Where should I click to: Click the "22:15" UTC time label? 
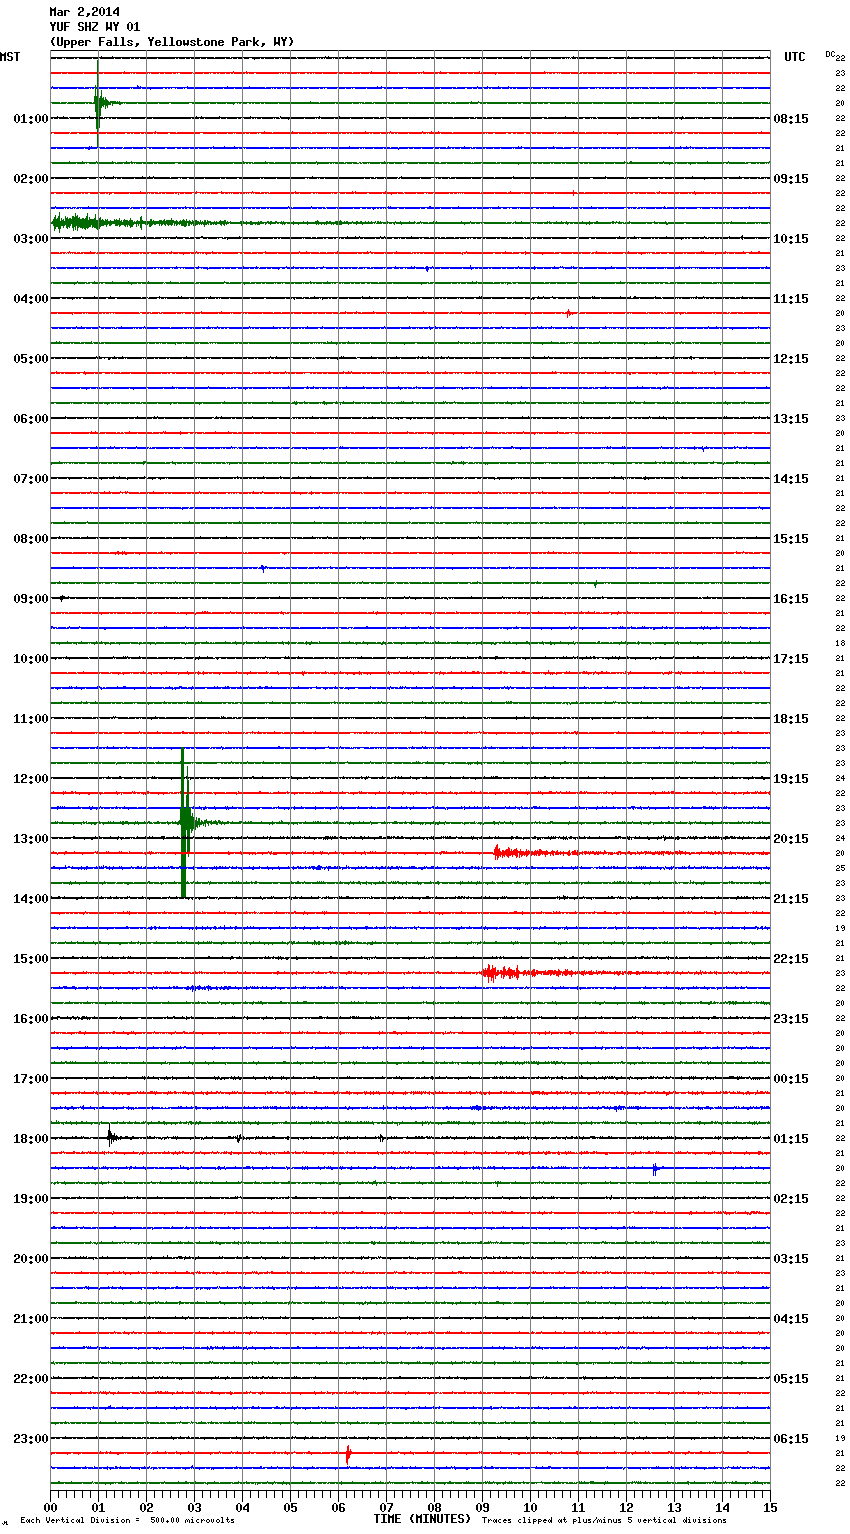pyautogui.click(x=791, y=959)
